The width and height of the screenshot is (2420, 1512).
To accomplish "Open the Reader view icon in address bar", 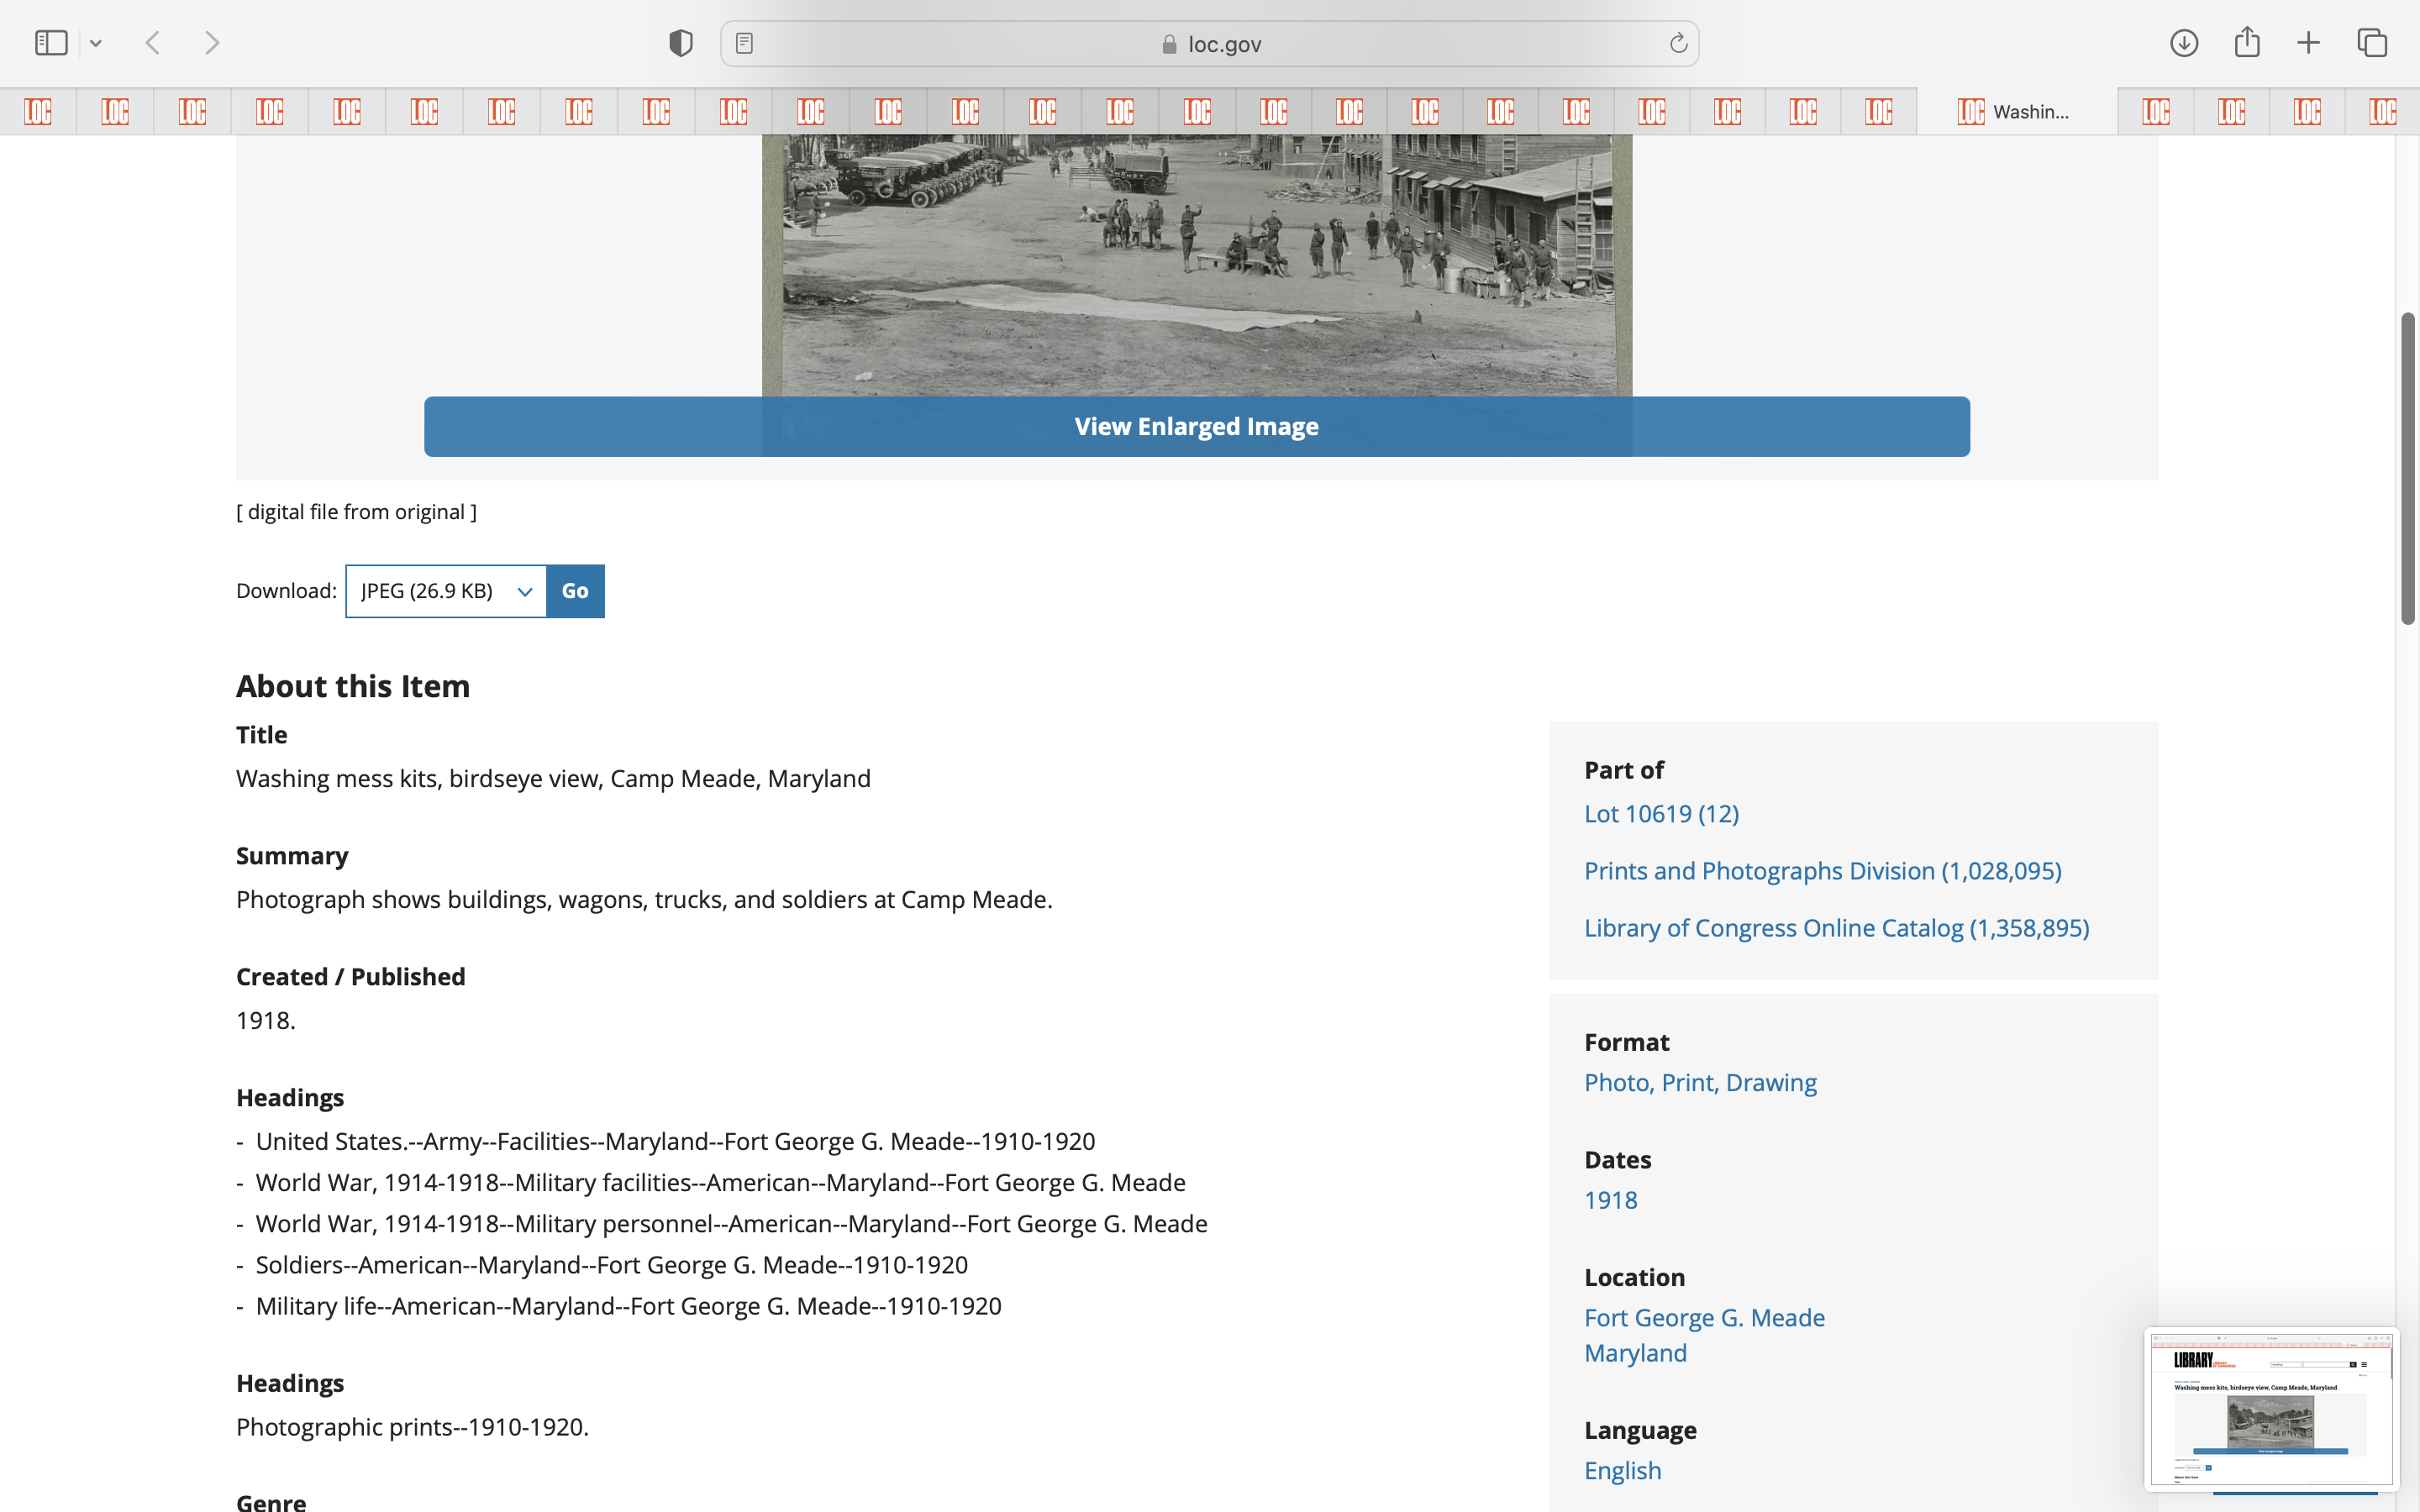I will (744, 43).
